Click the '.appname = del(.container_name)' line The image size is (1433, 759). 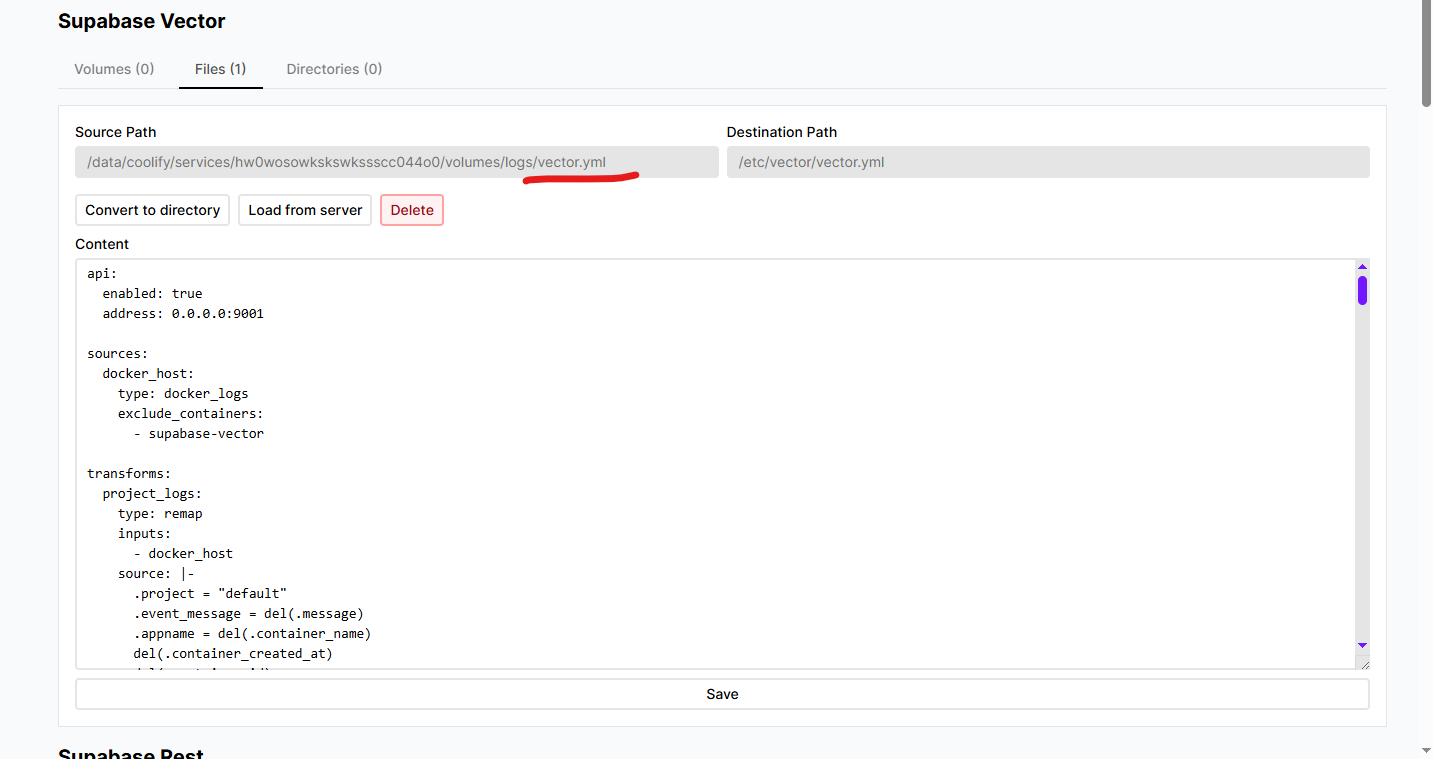[253, 634]
